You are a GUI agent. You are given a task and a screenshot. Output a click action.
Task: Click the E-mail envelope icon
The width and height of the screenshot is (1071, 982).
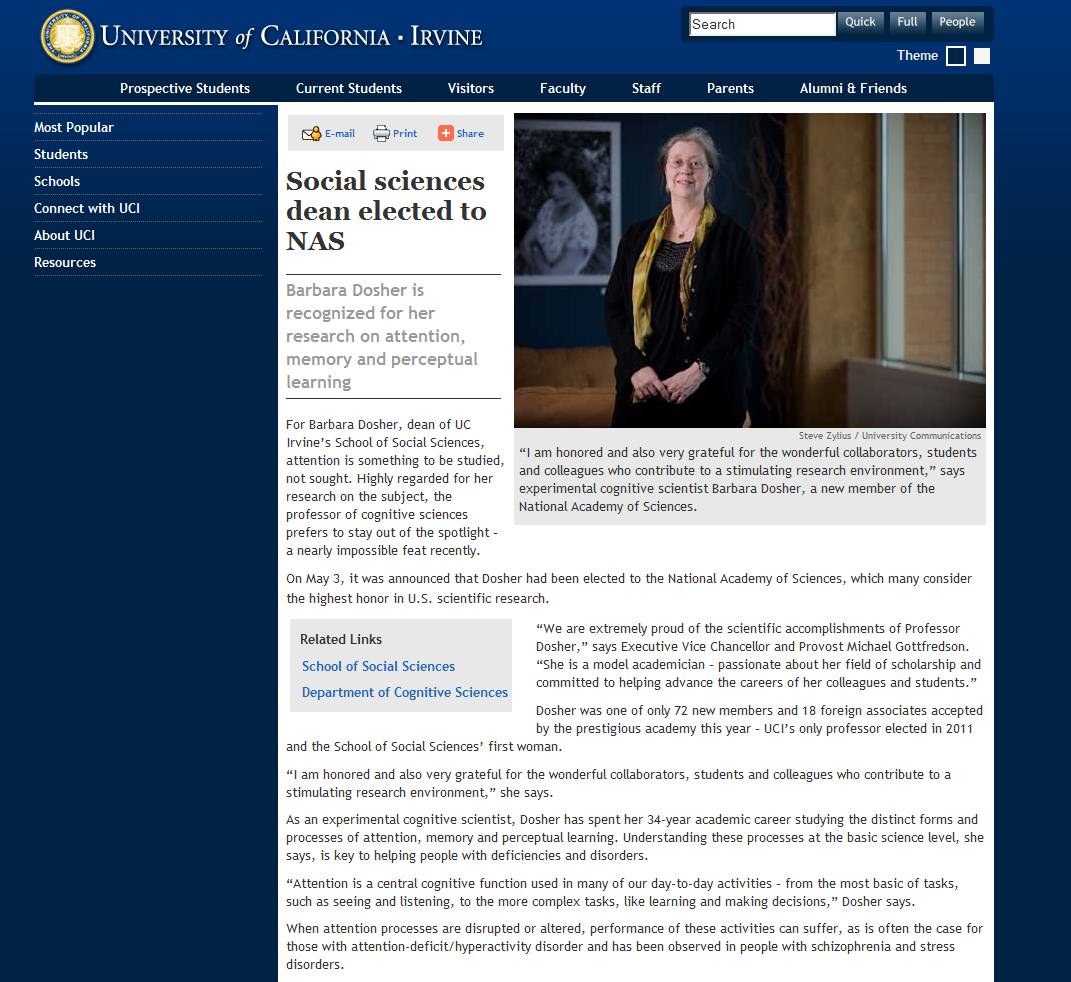pyautogui.click(x=311, y=134)
